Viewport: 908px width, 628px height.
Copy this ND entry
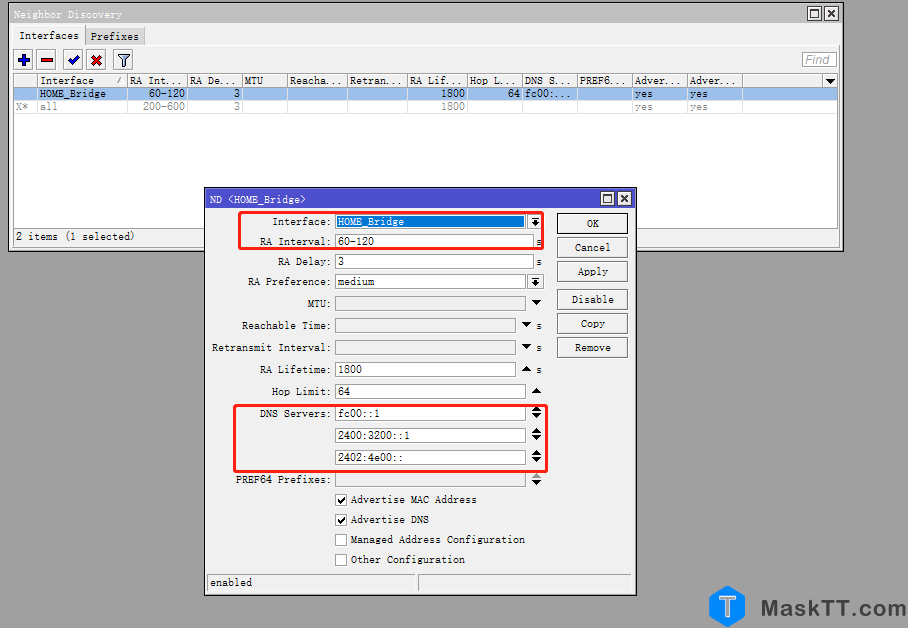point(592,324)
